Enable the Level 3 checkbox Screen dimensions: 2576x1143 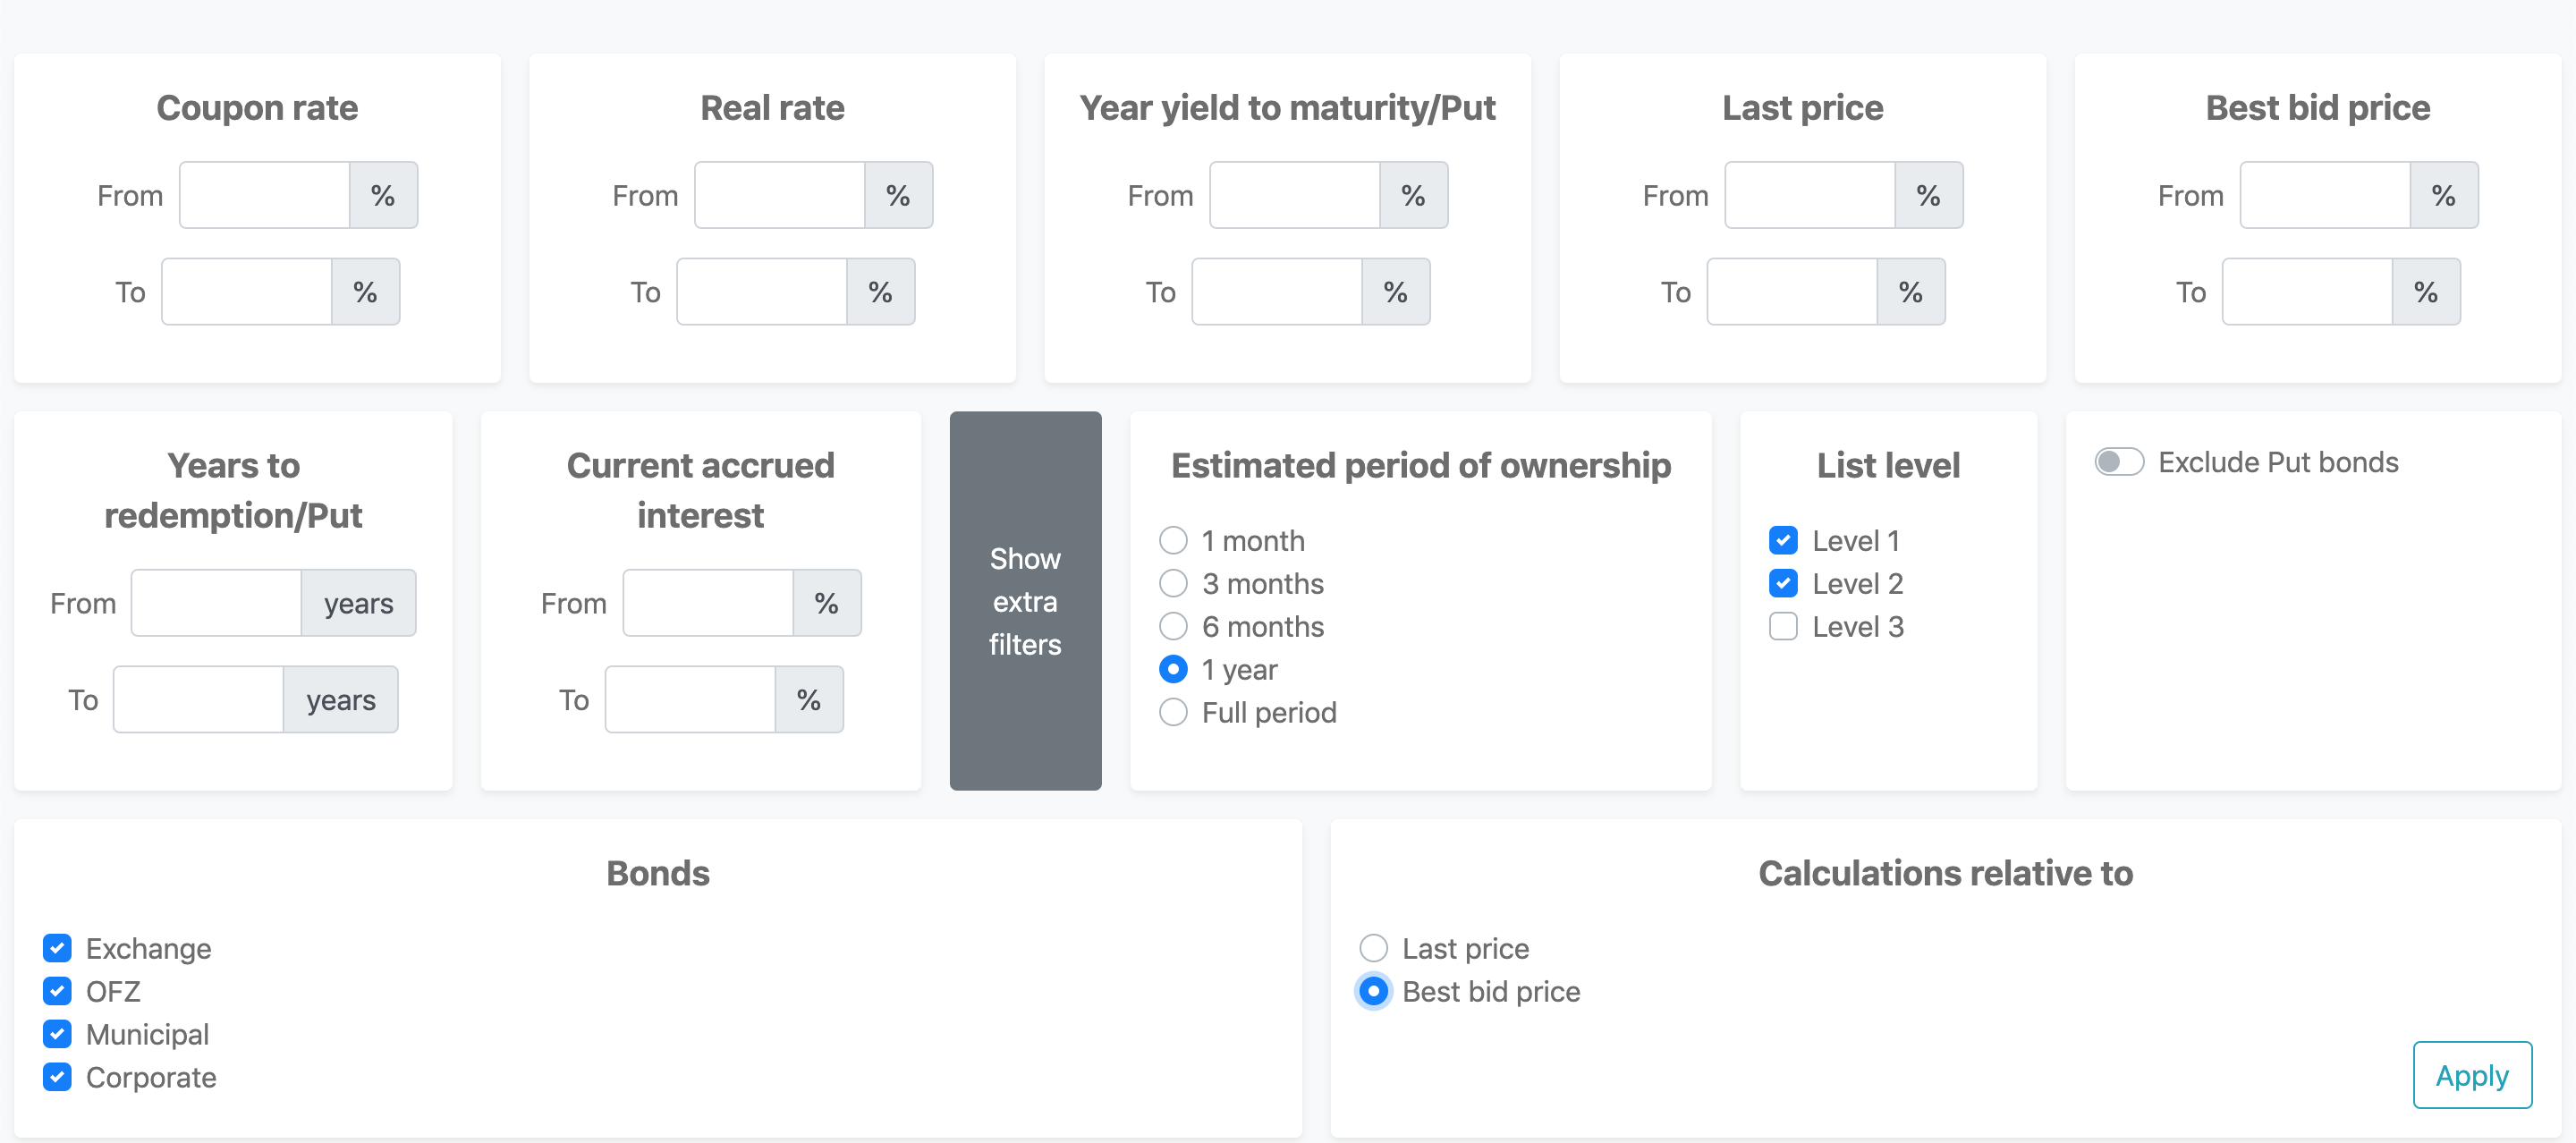(1782, 627)
